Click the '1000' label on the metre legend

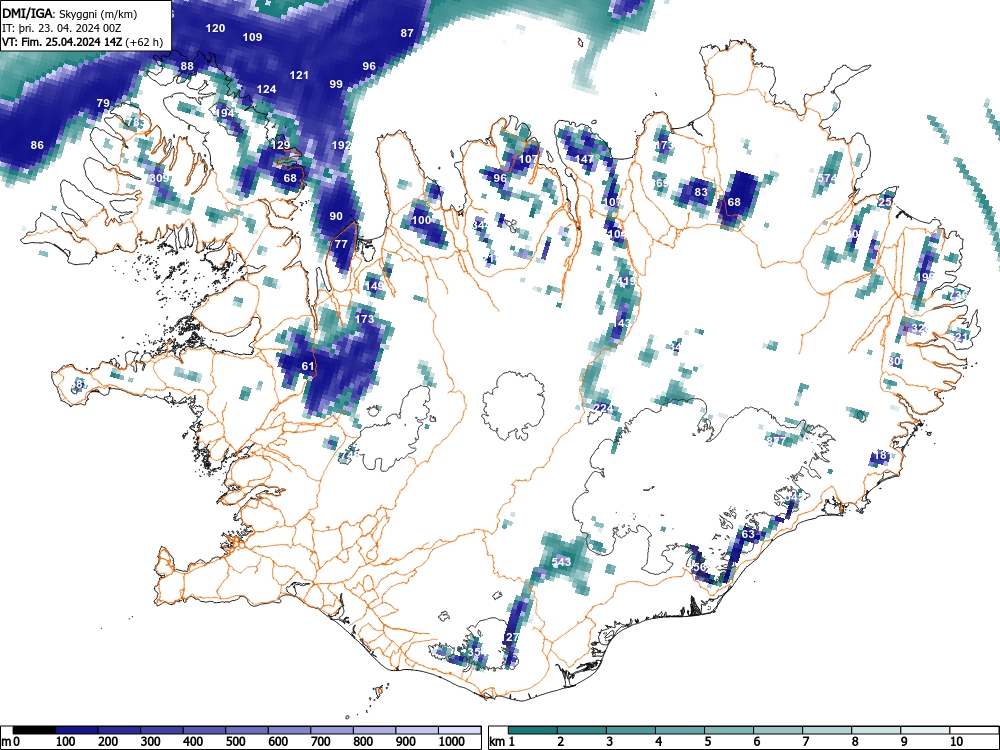click(452, 742)
